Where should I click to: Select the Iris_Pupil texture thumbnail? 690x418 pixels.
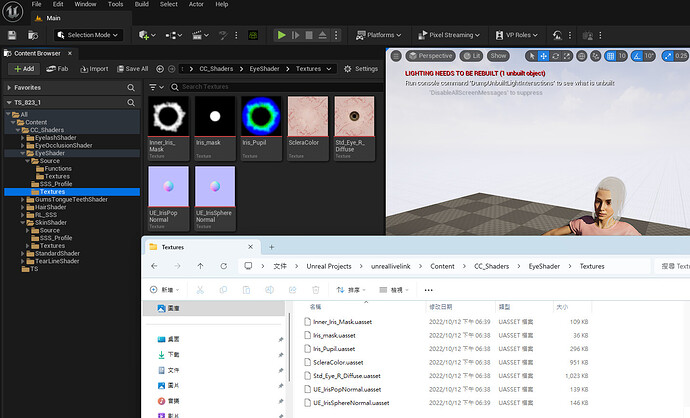pyautogui.click(x=261, y=116)
